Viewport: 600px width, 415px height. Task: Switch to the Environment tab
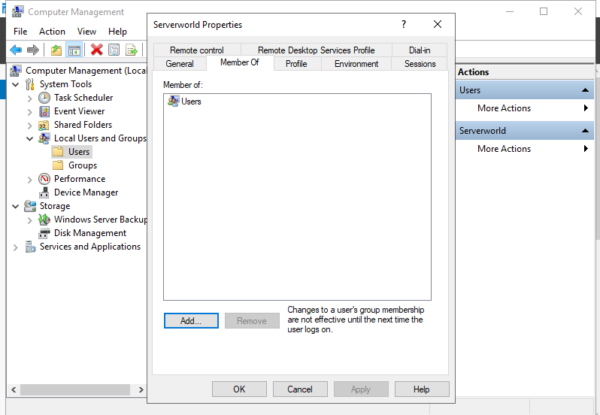click(x=356, y=64)
